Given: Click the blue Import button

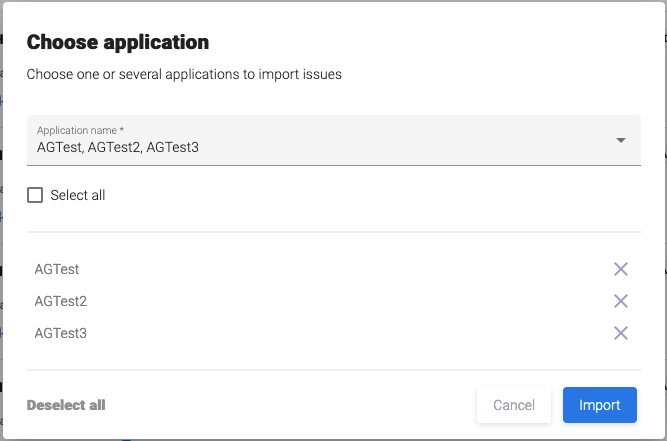Looking at the screenshot, I should pos(600,405).
